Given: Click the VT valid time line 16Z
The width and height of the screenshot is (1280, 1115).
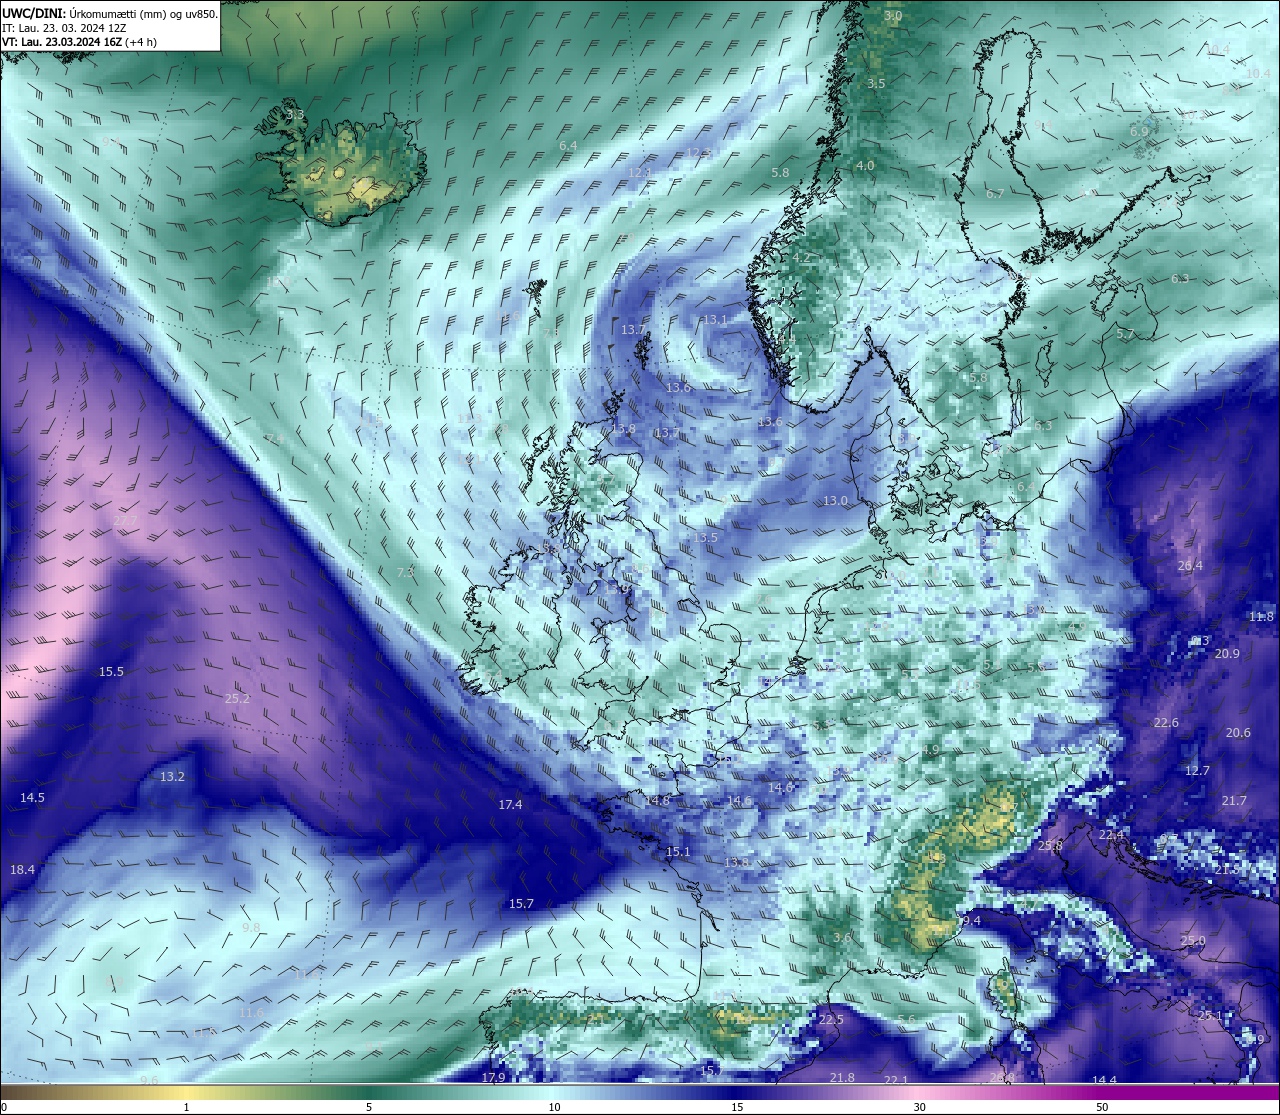Looking at the screenshot, I should coord(79,42).
